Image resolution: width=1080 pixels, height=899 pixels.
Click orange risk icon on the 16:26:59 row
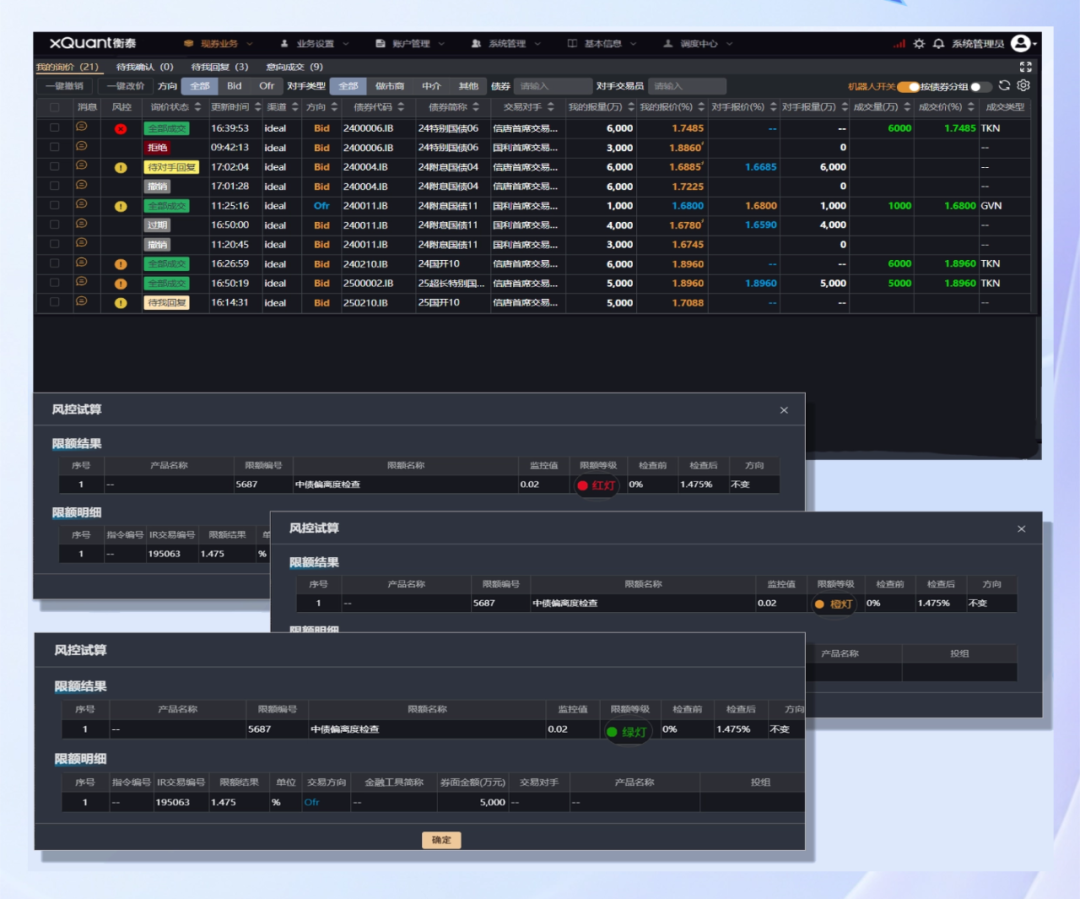pyautogui.click(x=121, y=265)
